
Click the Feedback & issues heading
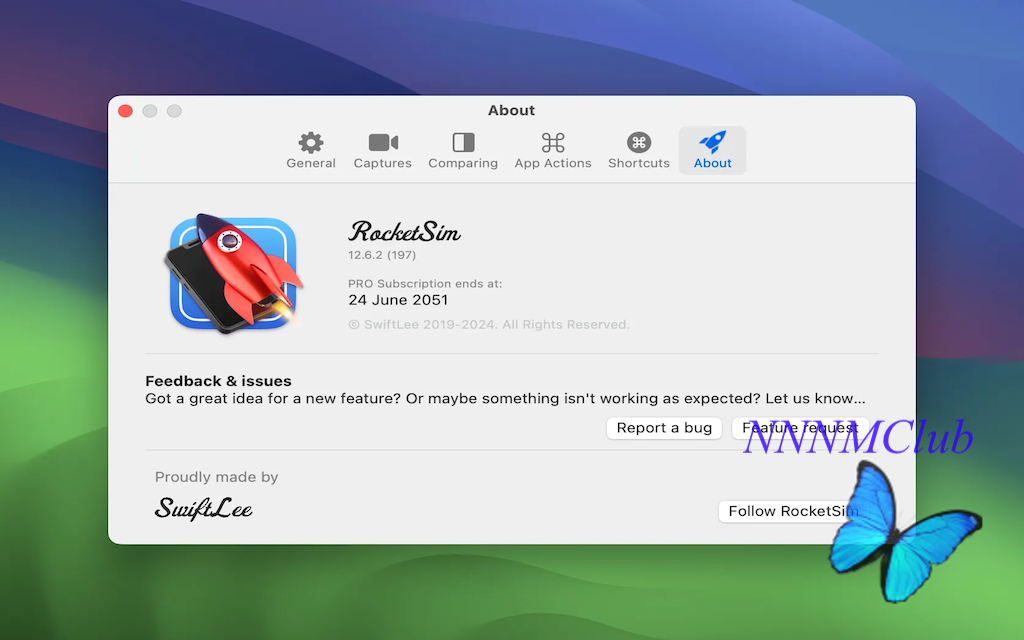pos(218,381)
